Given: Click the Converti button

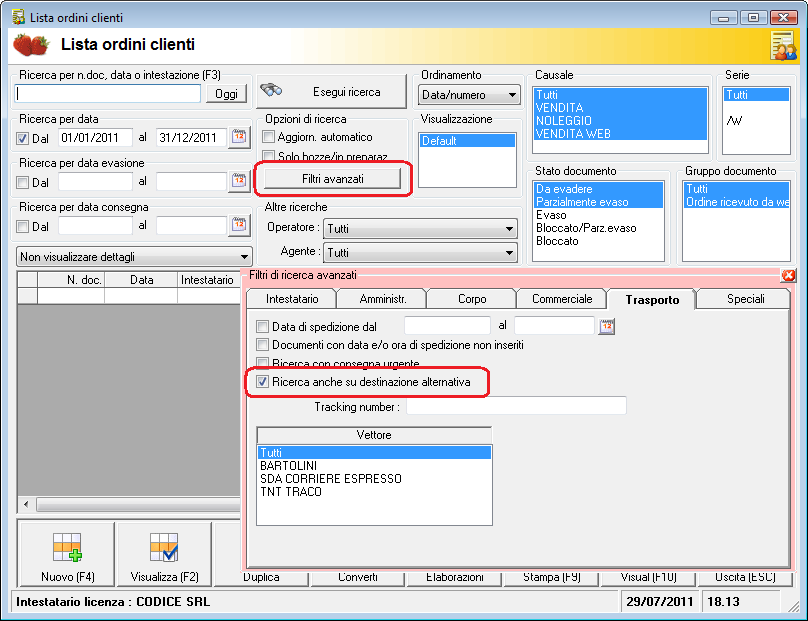Looking at the screenshot, I should pyautogui.click(x=358, y=578).
